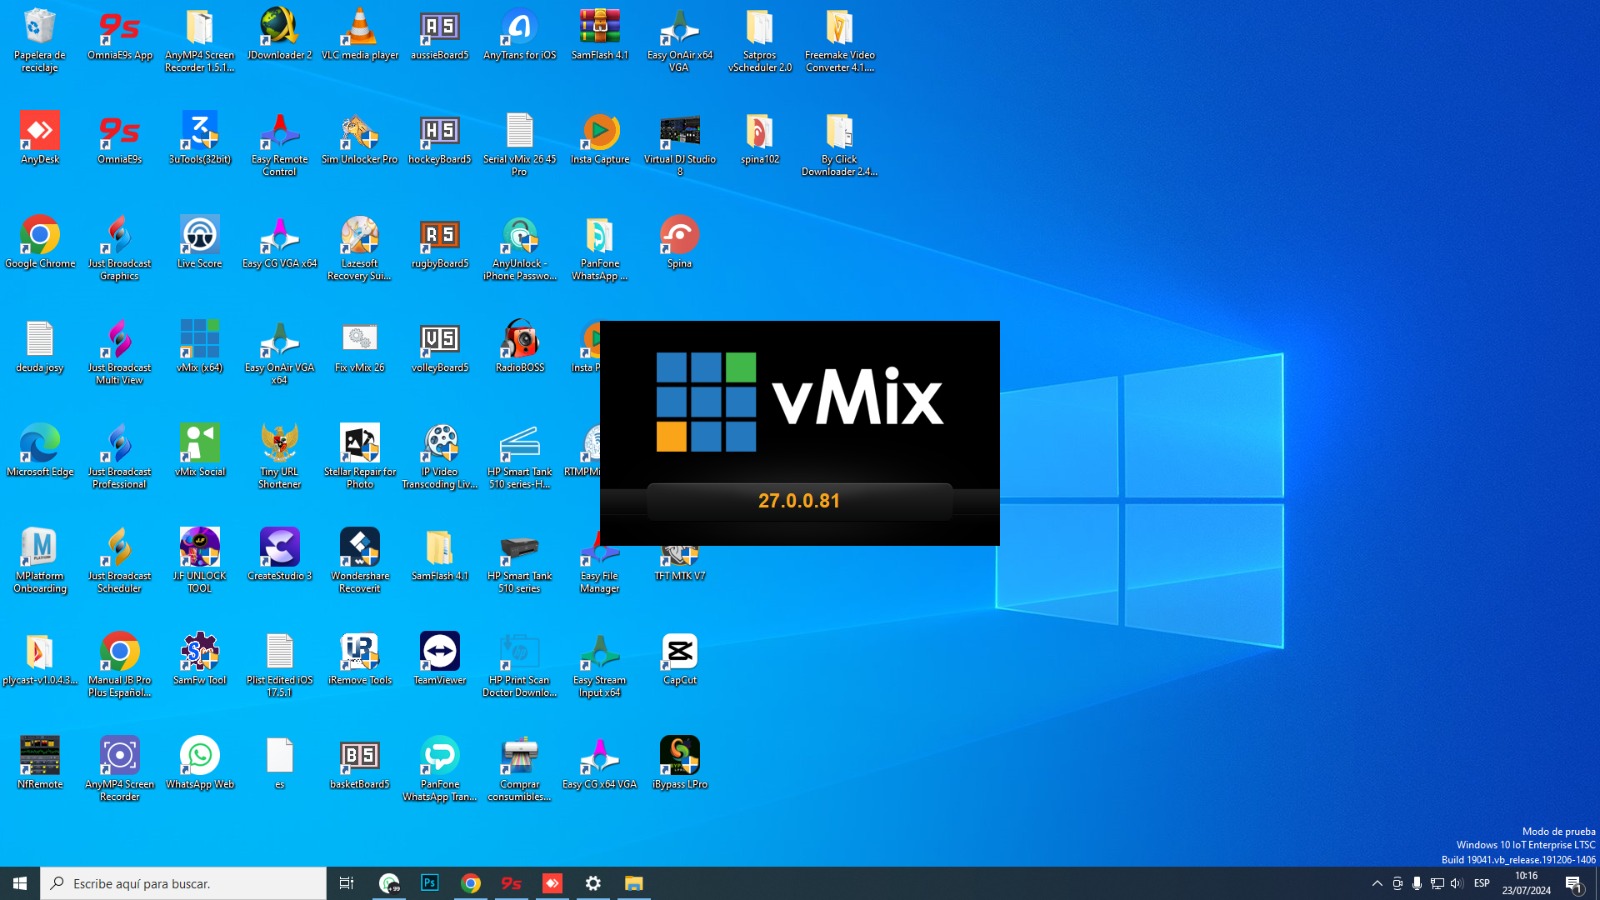Image resolution: width=1600 pixels, height=900 pixels.
Task: Select Sim Unlocker Pro icon
Action: pyautogui.click(x=360, y=138)
